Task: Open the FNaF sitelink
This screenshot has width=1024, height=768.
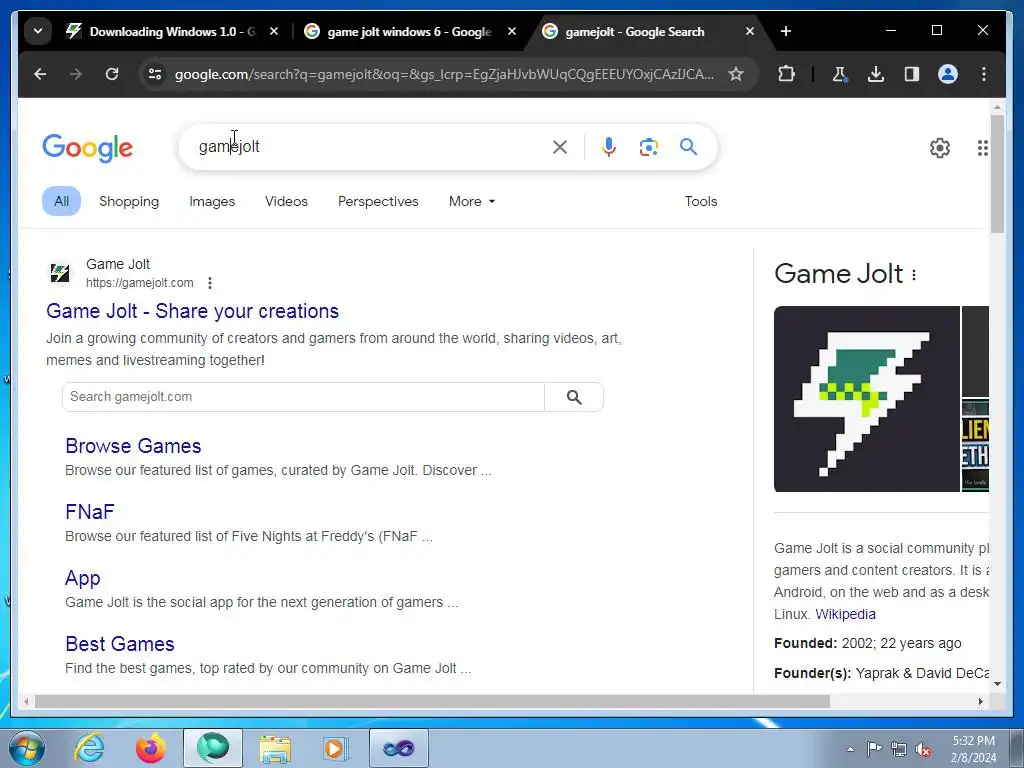Action: 90,512
